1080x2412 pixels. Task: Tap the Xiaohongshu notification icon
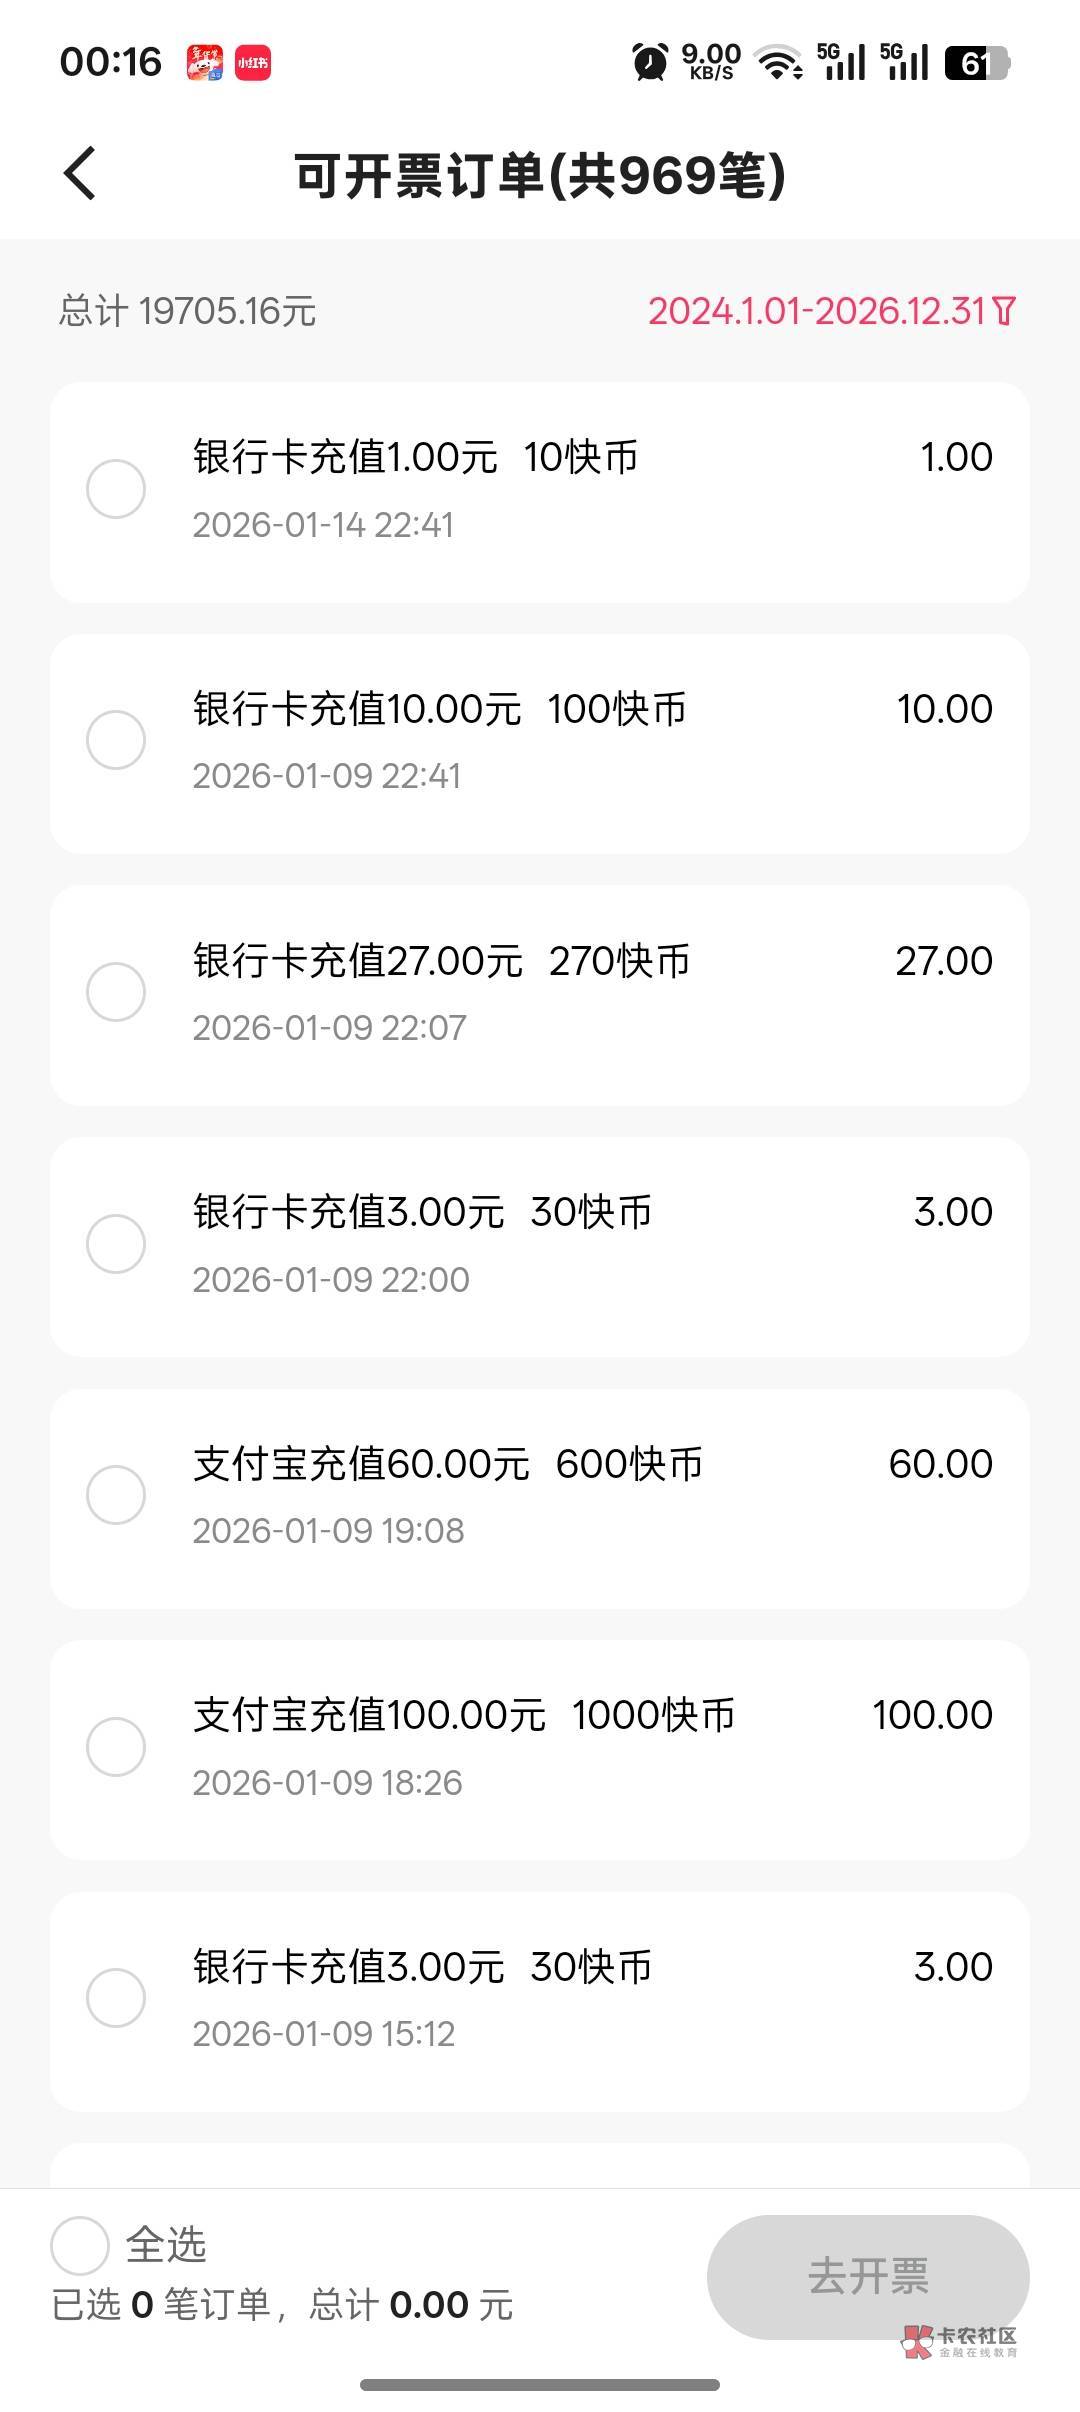coord(253,62)
